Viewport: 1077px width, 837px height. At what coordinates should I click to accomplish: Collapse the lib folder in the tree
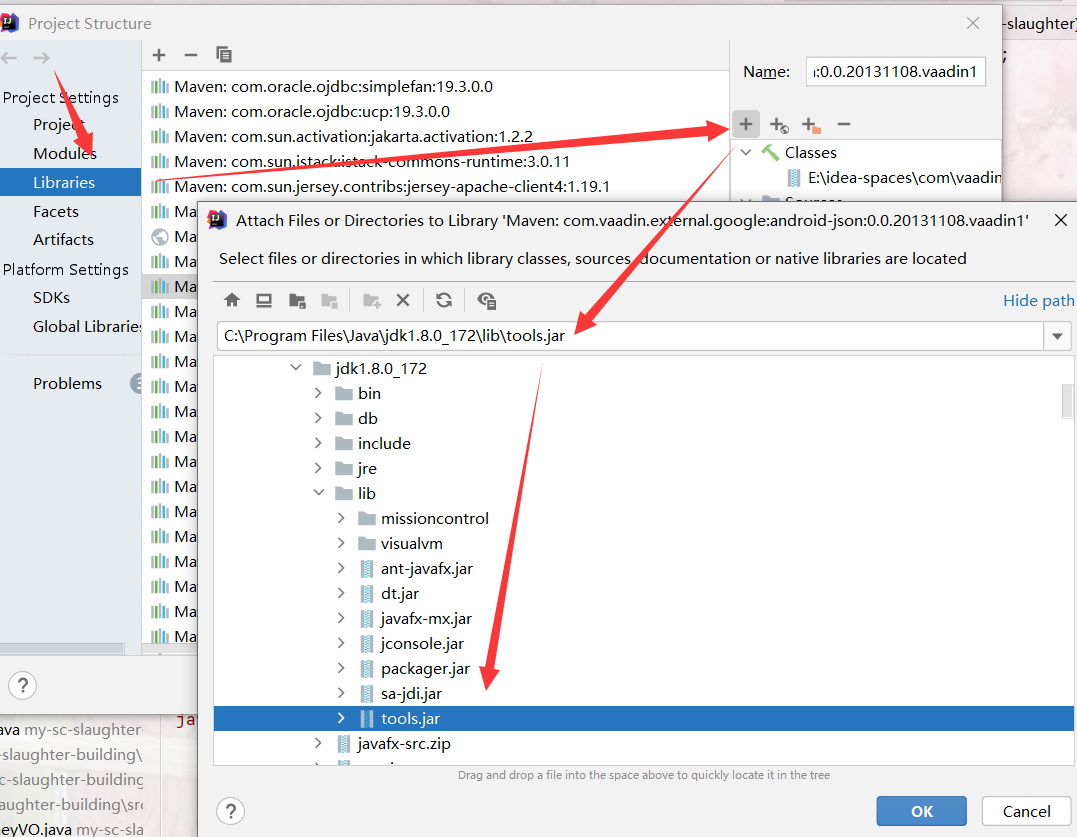[319, 493]
